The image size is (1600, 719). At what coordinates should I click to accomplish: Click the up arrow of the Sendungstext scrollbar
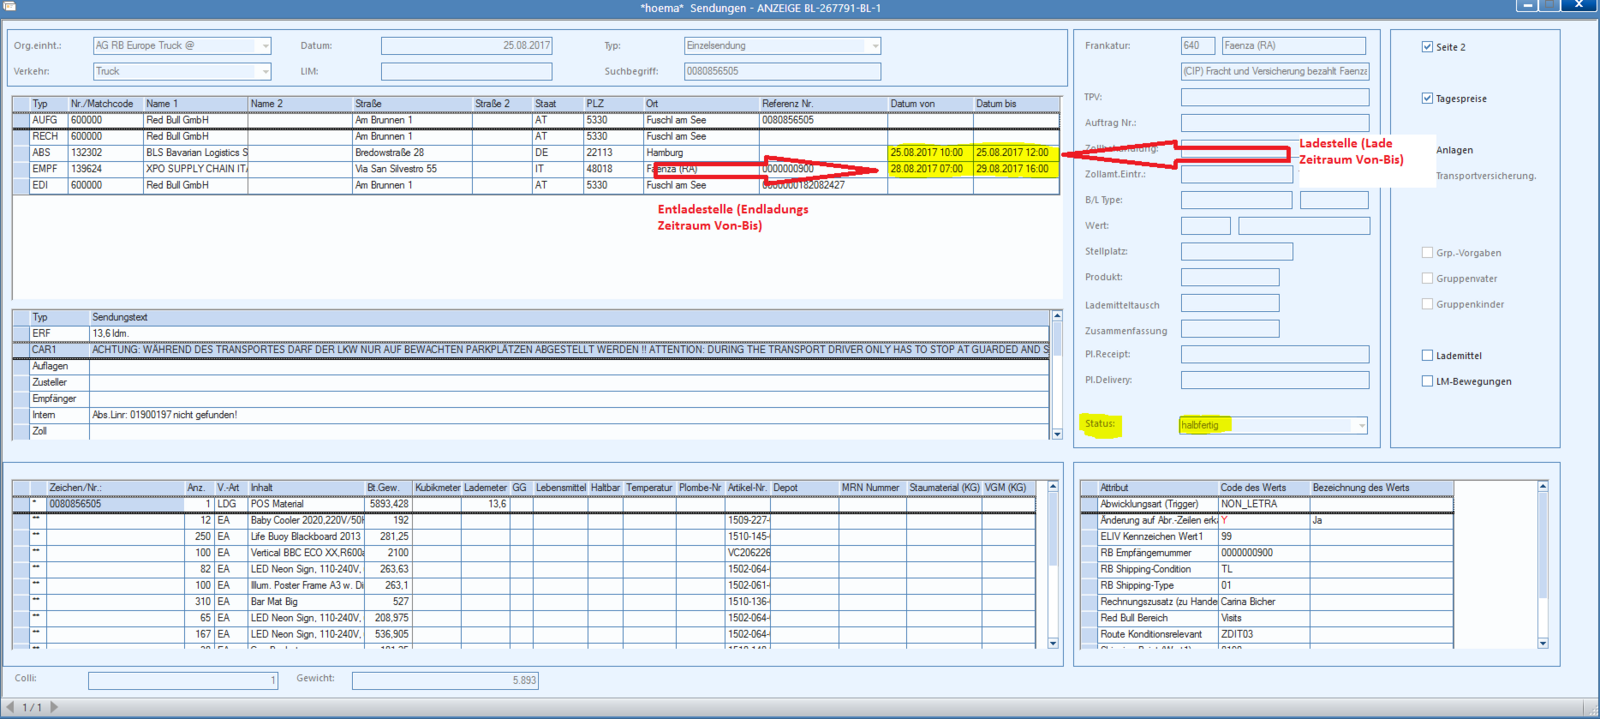coord(1057,316)
